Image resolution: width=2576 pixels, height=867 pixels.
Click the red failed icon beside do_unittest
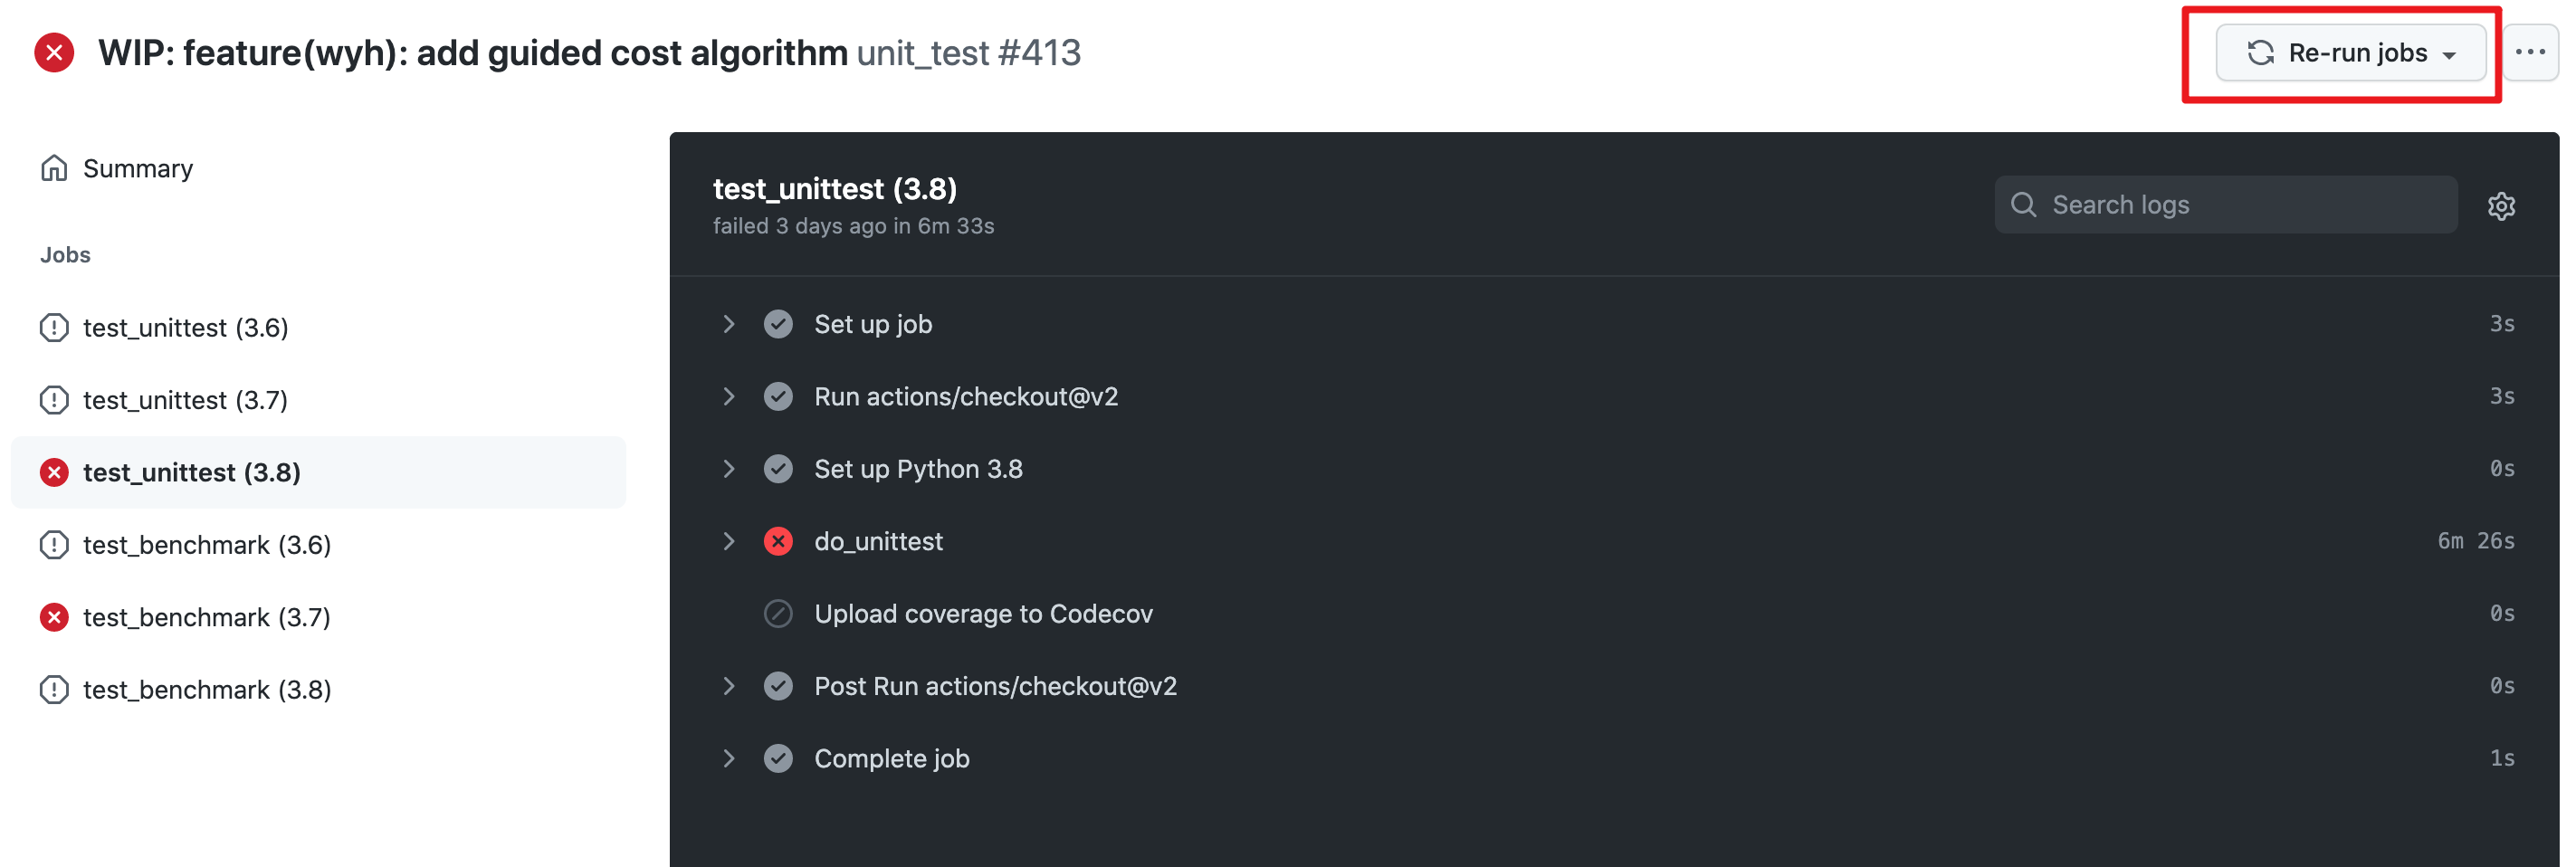[x=778, y=541]
